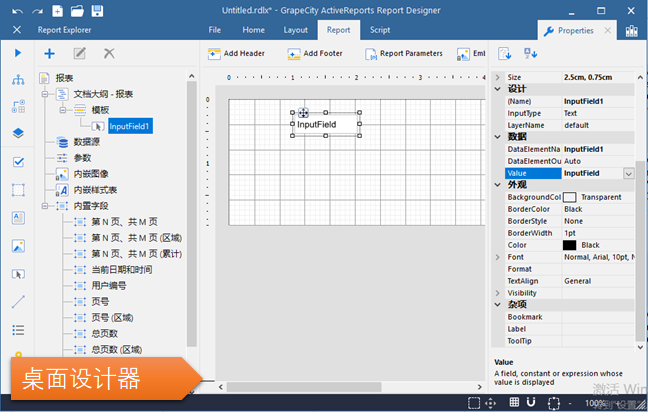
Task: Expand the Size property
Action: click(498, 77)
